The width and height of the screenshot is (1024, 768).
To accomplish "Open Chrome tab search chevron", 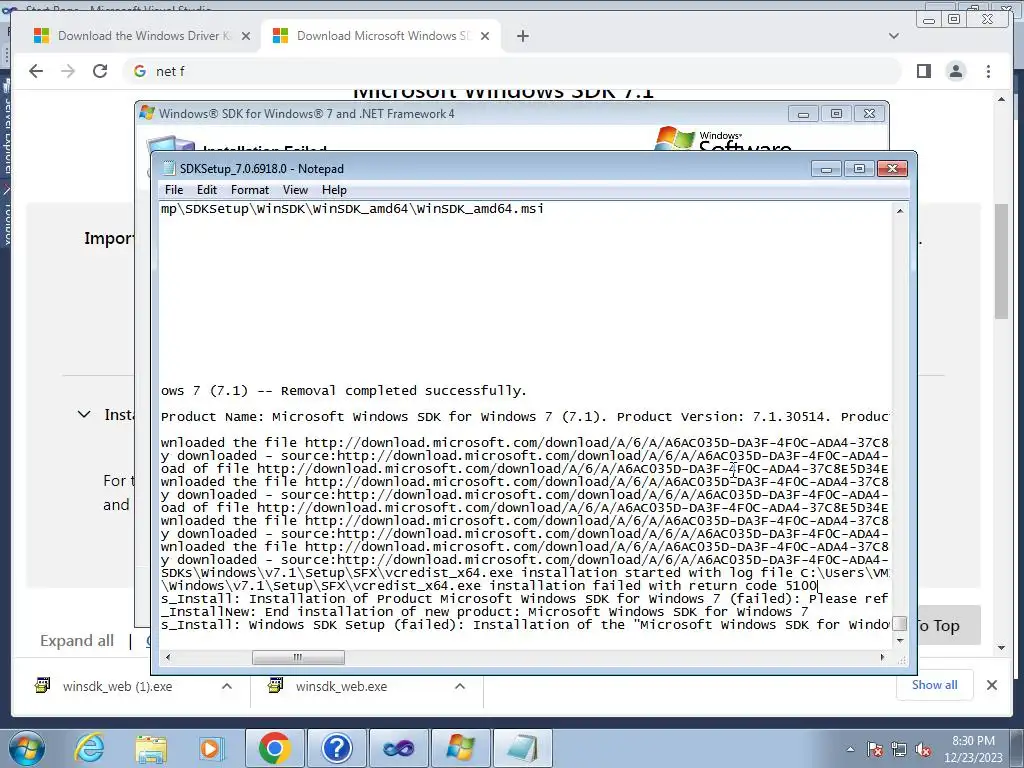I will (894, 36).
